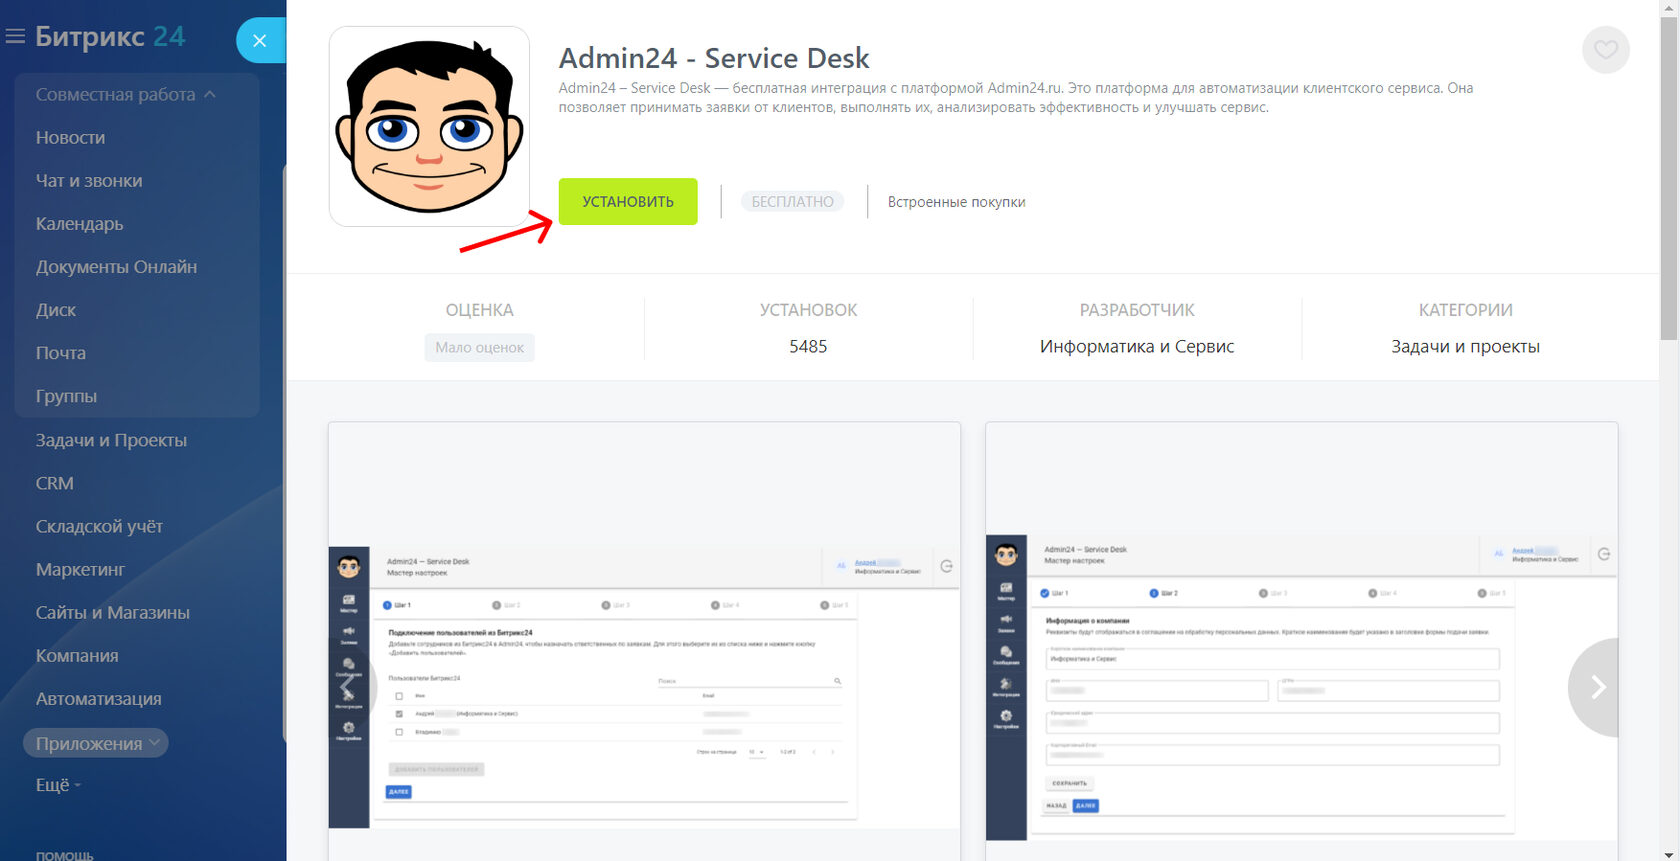Expand the Приложения dropdown
This screenshot has width=1680, height=861.
click(96, 743)
